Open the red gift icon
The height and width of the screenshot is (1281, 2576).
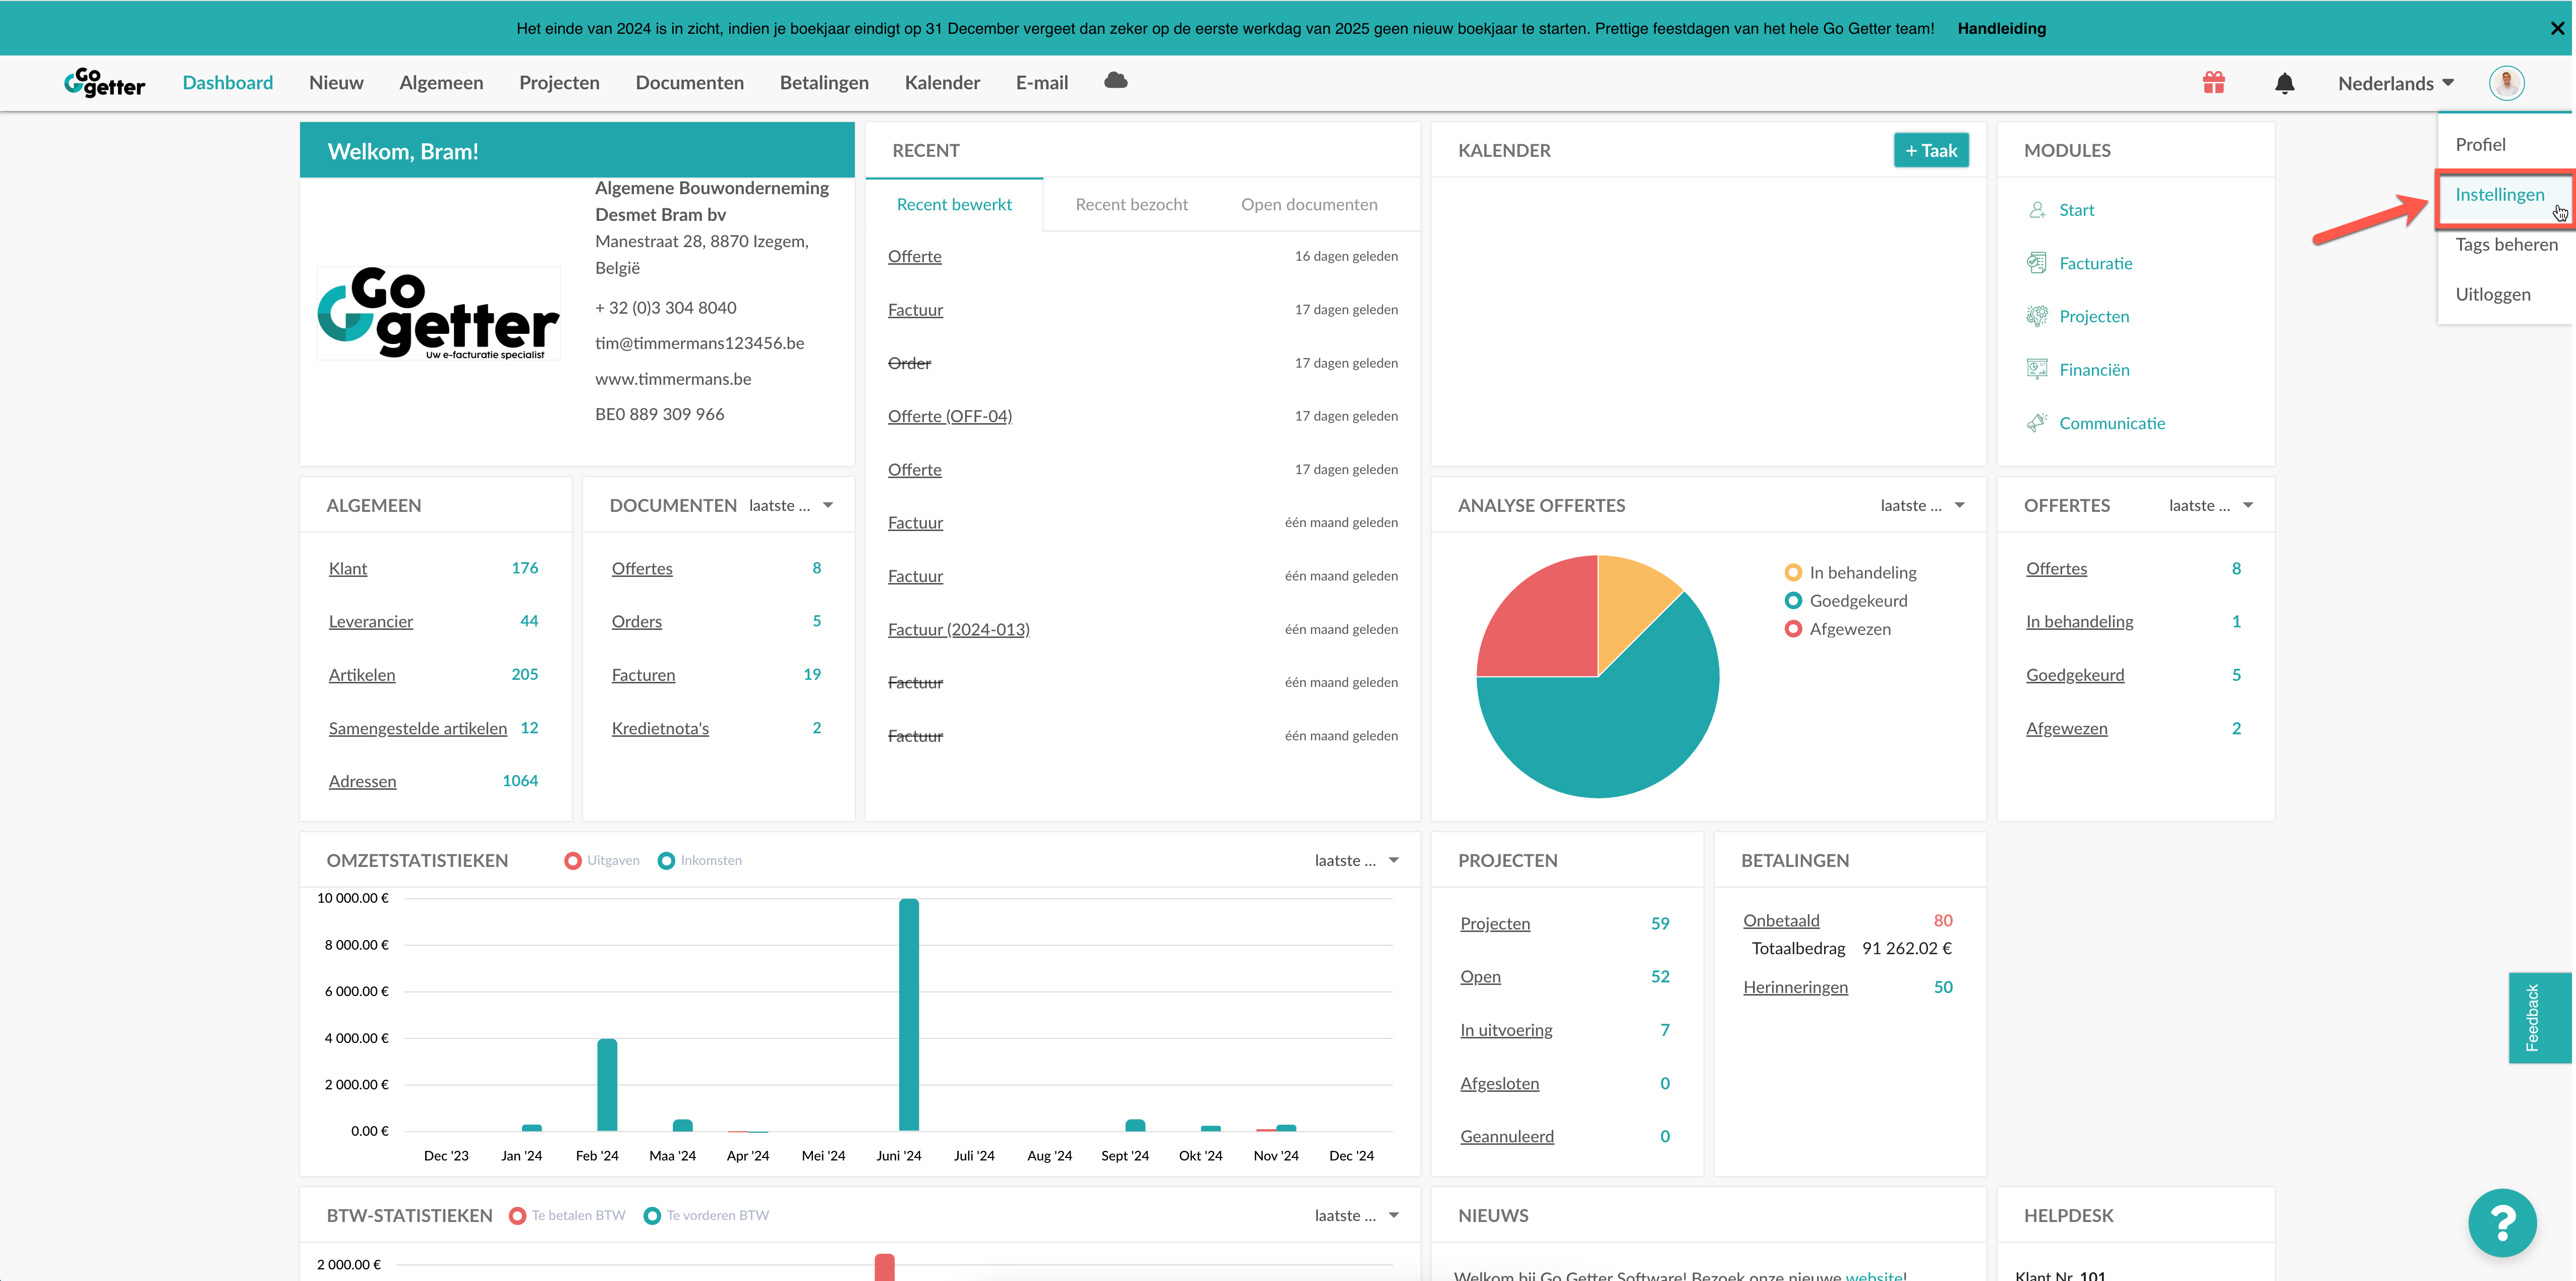(2214, 83)
